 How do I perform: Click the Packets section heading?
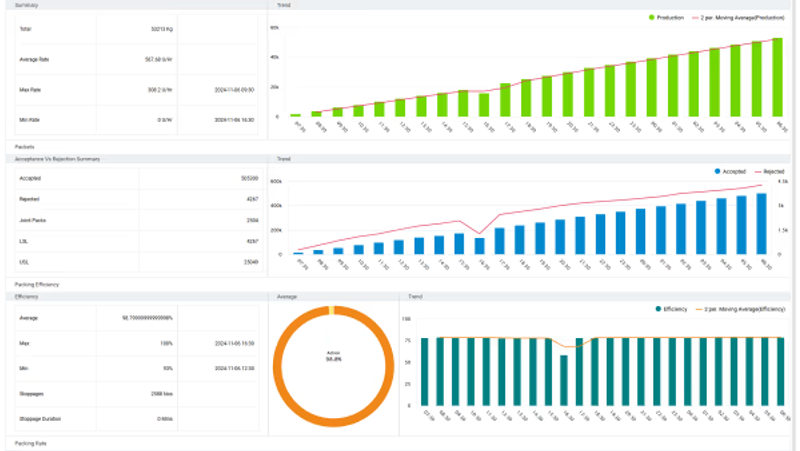click(24, 147)
